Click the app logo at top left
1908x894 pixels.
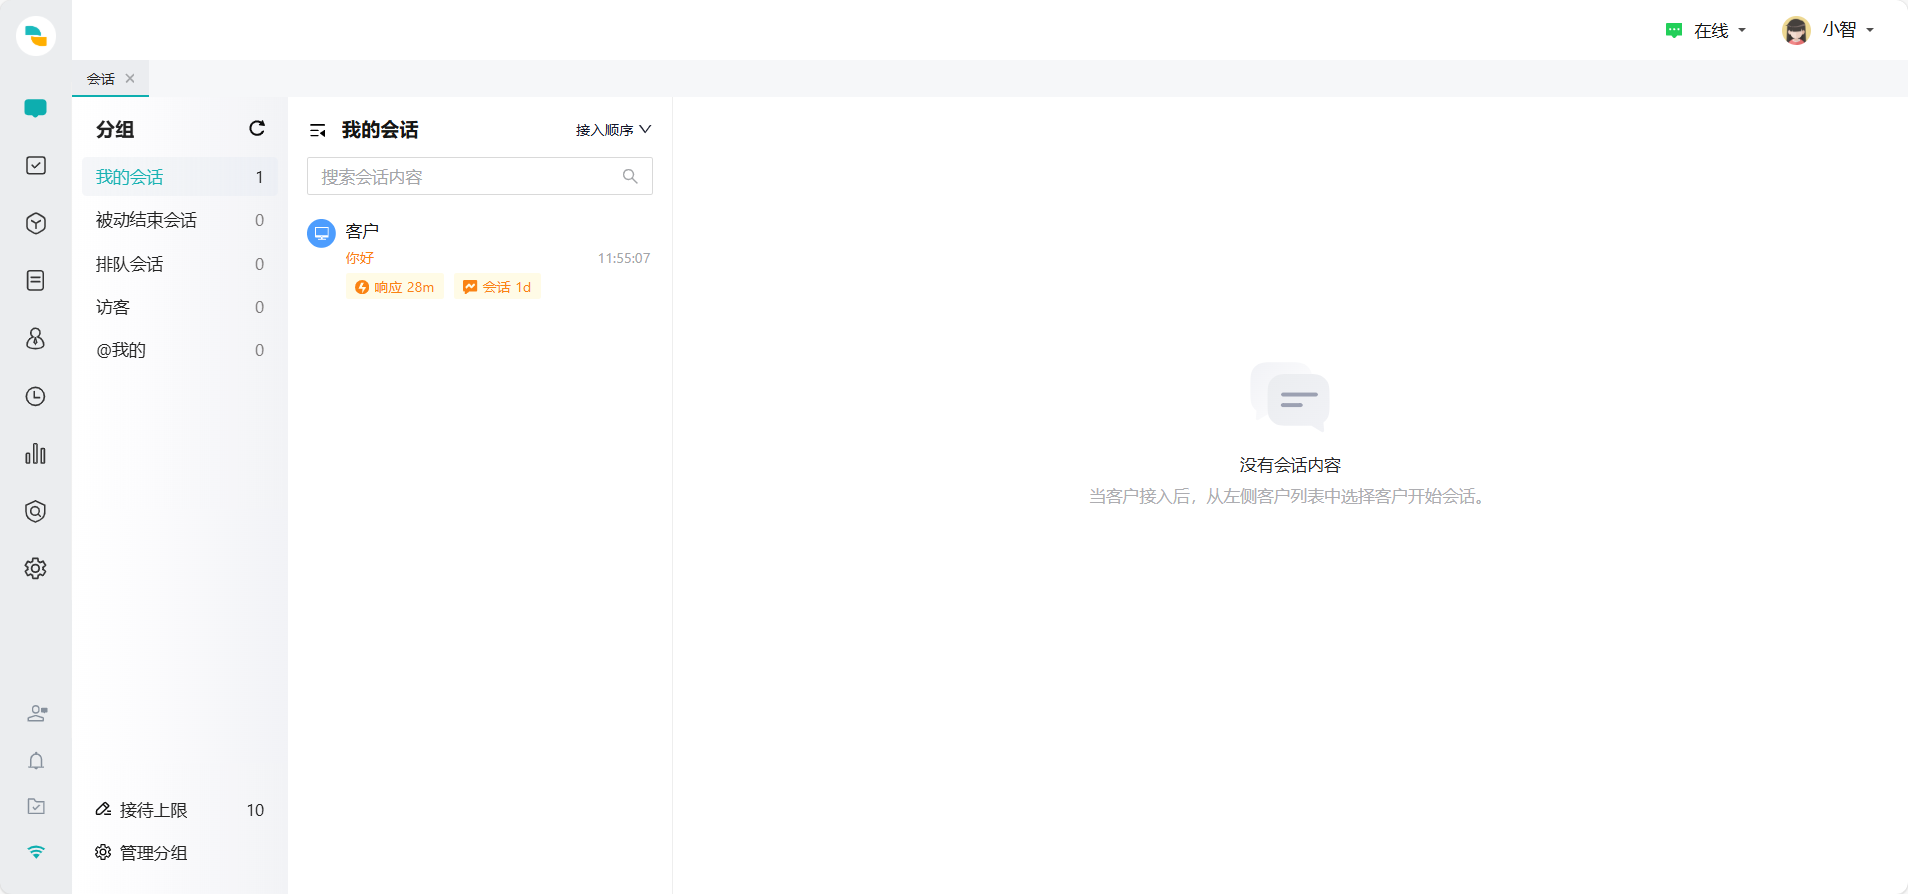36,36
